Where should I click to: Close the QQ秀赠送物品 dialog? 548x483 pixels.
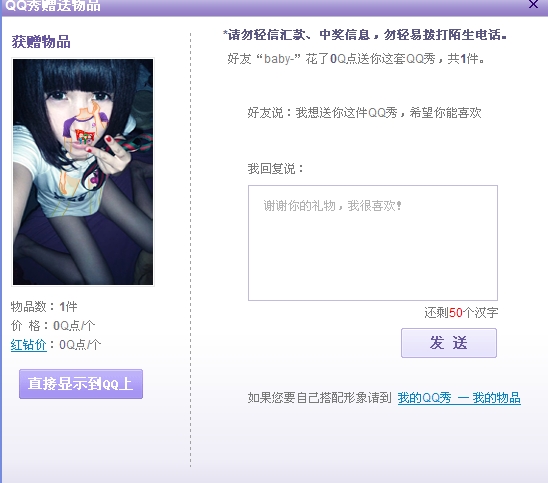pos(533,5)
